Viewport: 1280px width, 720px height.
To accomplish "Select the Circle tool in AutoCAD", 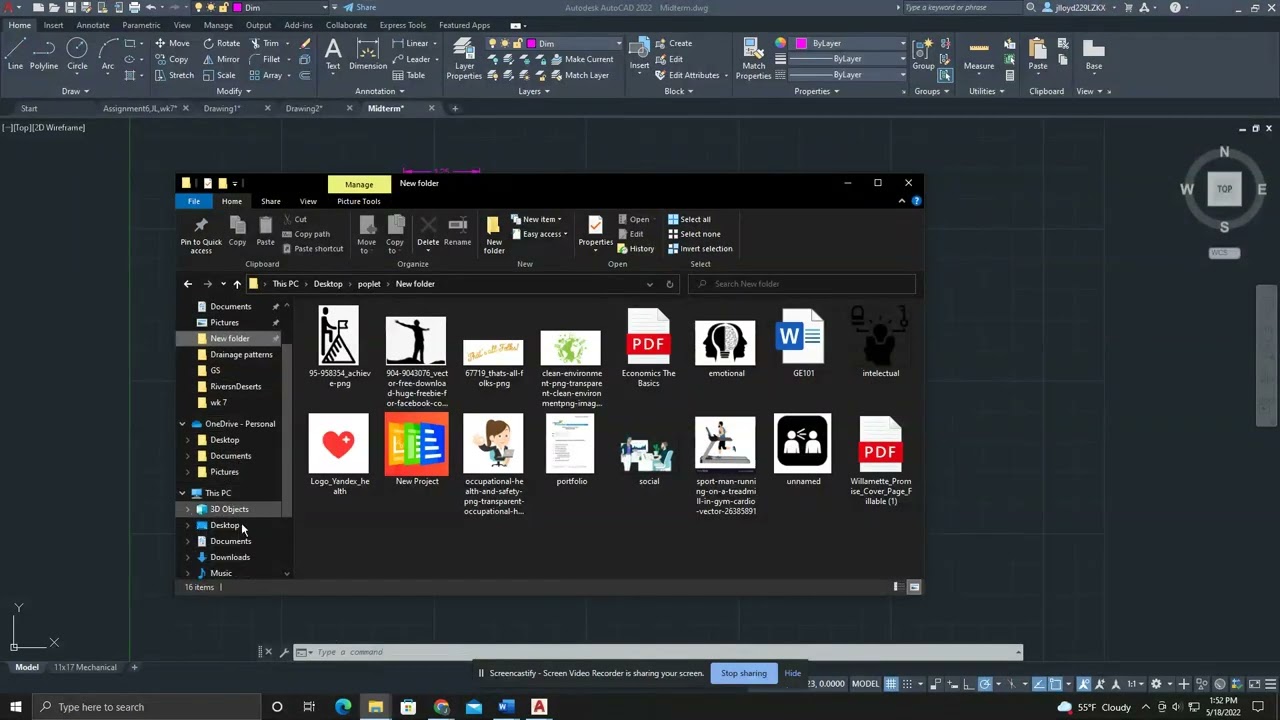I will (x=77, y=54).
